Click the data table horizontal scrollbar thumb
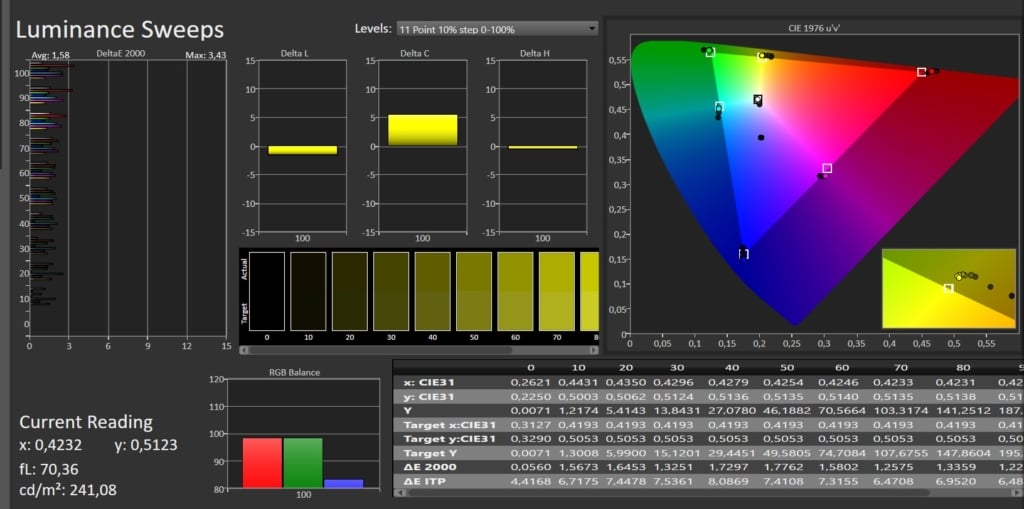The width and height of the screenshot is (1024, 509). [x=667, y=493]
